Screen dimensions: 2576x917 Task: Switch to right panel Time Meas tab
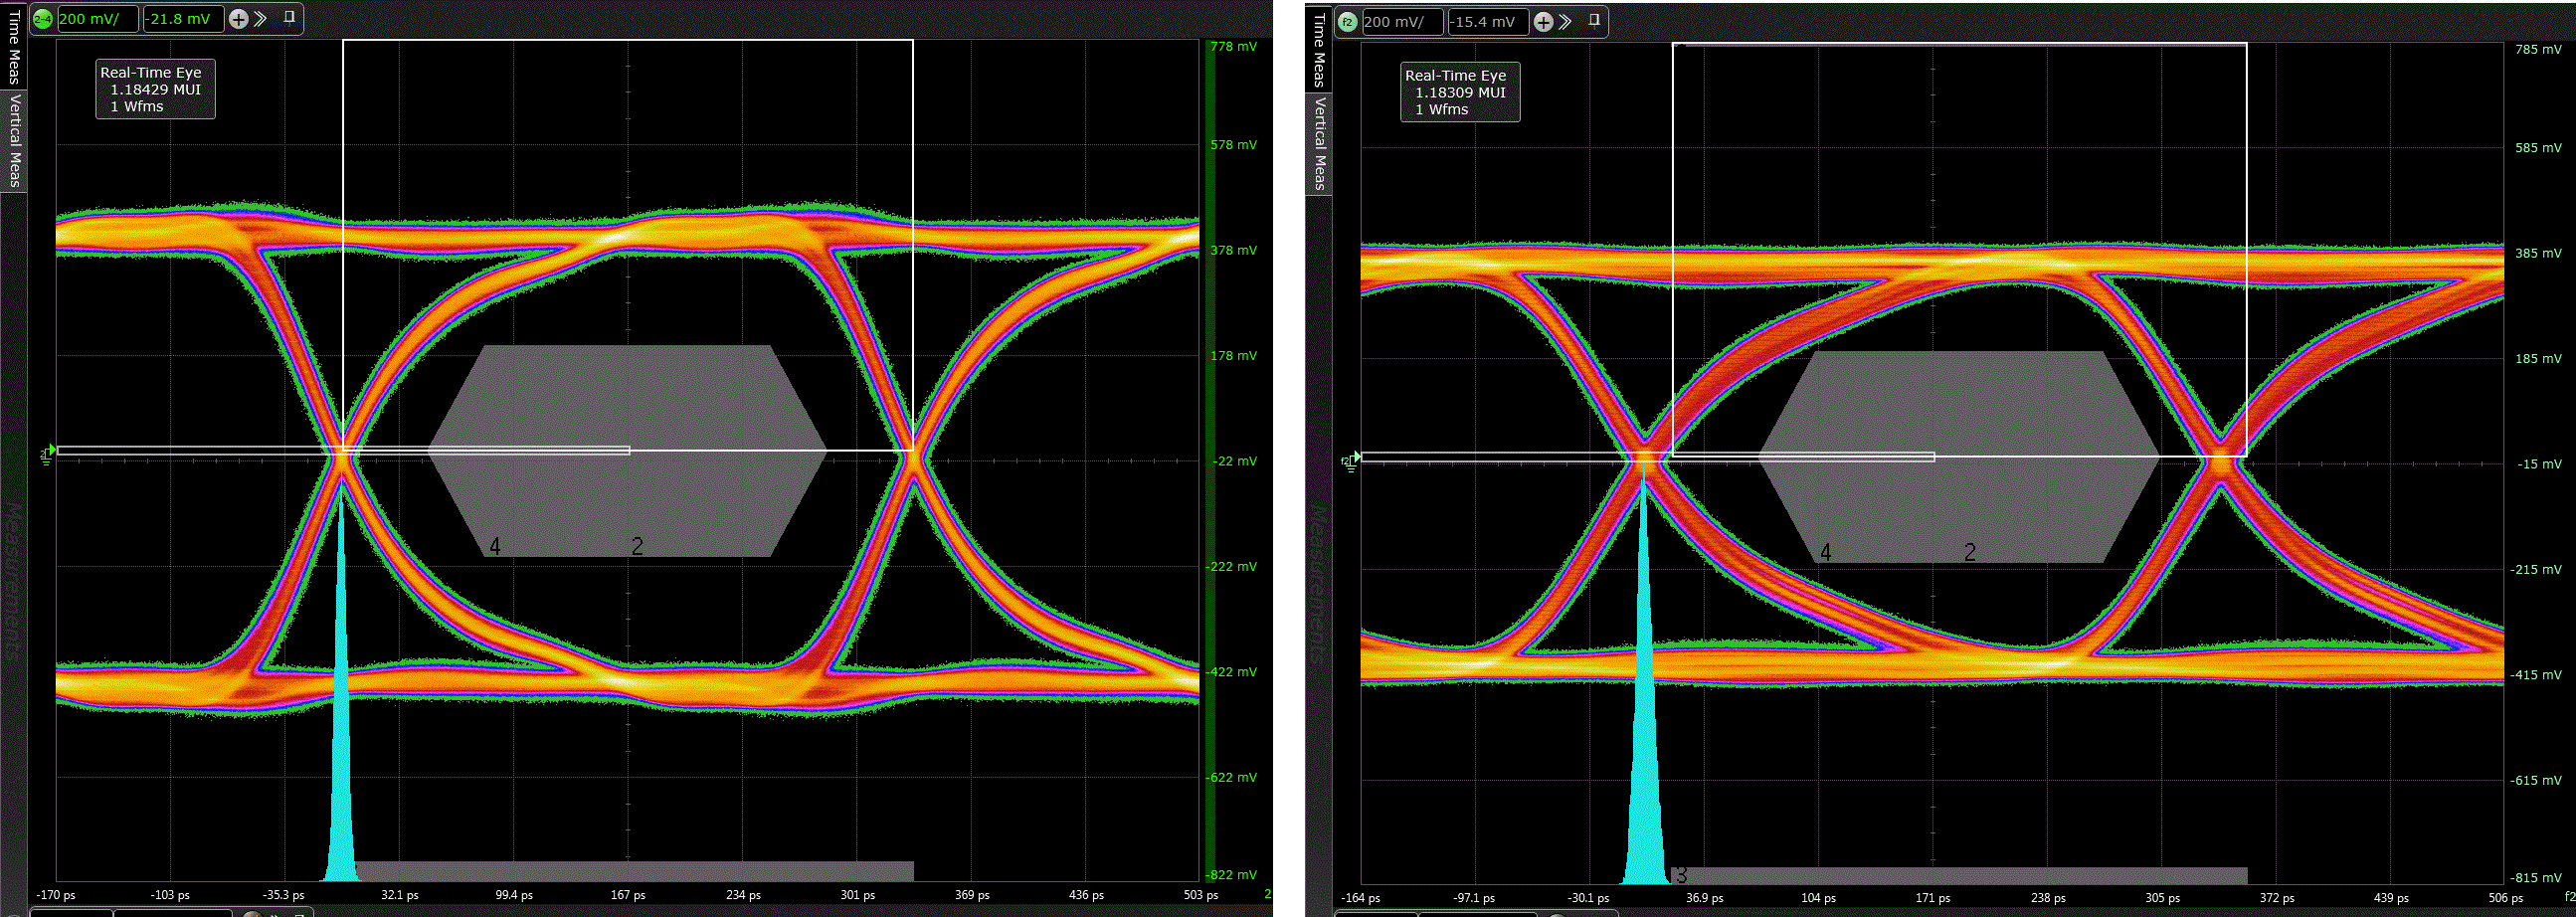(x=1319, y=50)
